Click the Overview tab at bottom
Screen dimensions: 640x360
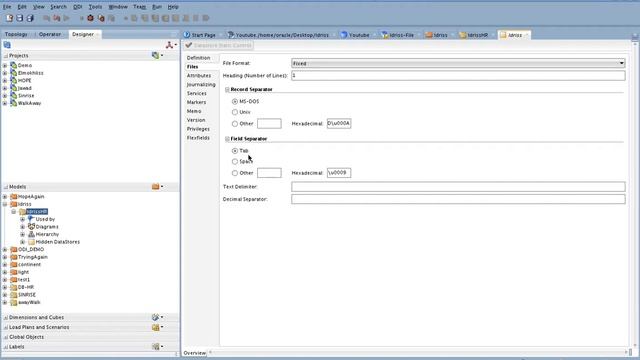tap(195, 353)
